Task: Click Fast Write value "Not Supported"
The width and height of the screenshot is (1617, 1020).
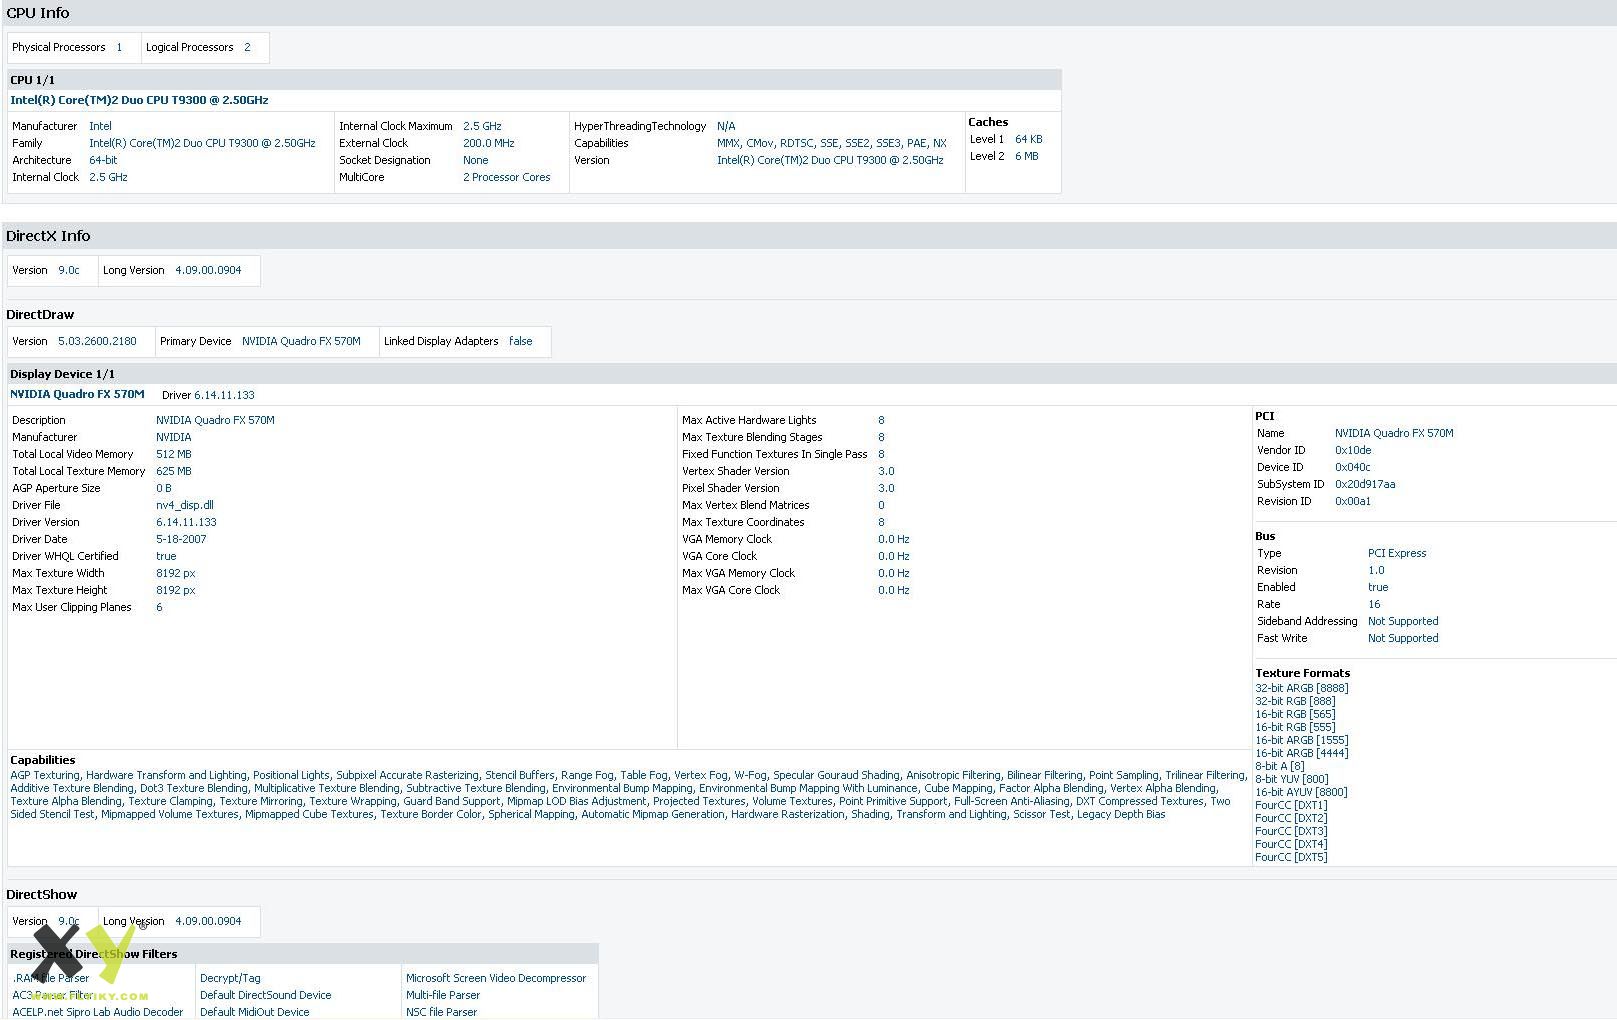Action: pos(1403,638)
